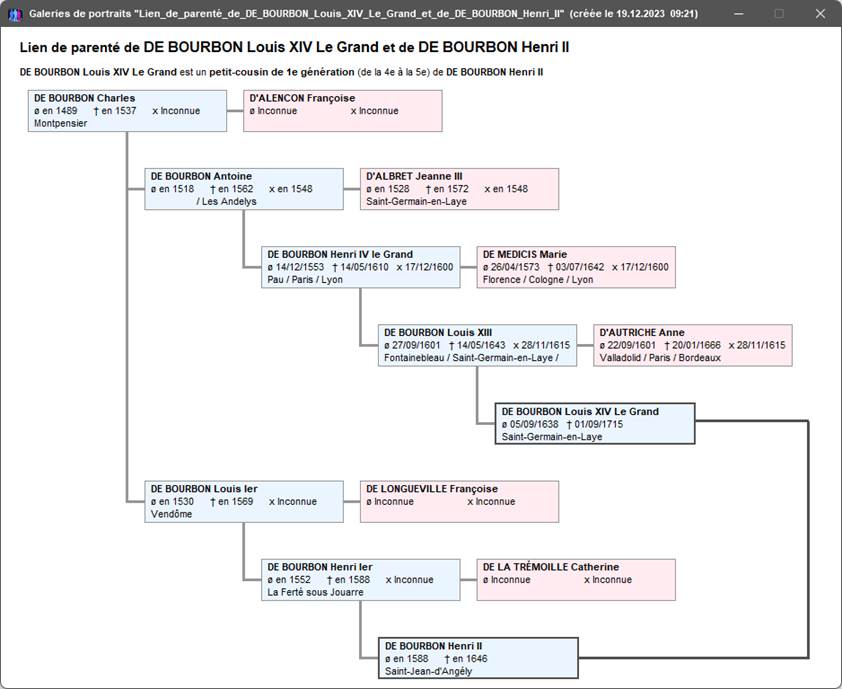Open the DE MEDICIS Marie card
Viewport: 842px width, 689px height.
coord(576,267)
